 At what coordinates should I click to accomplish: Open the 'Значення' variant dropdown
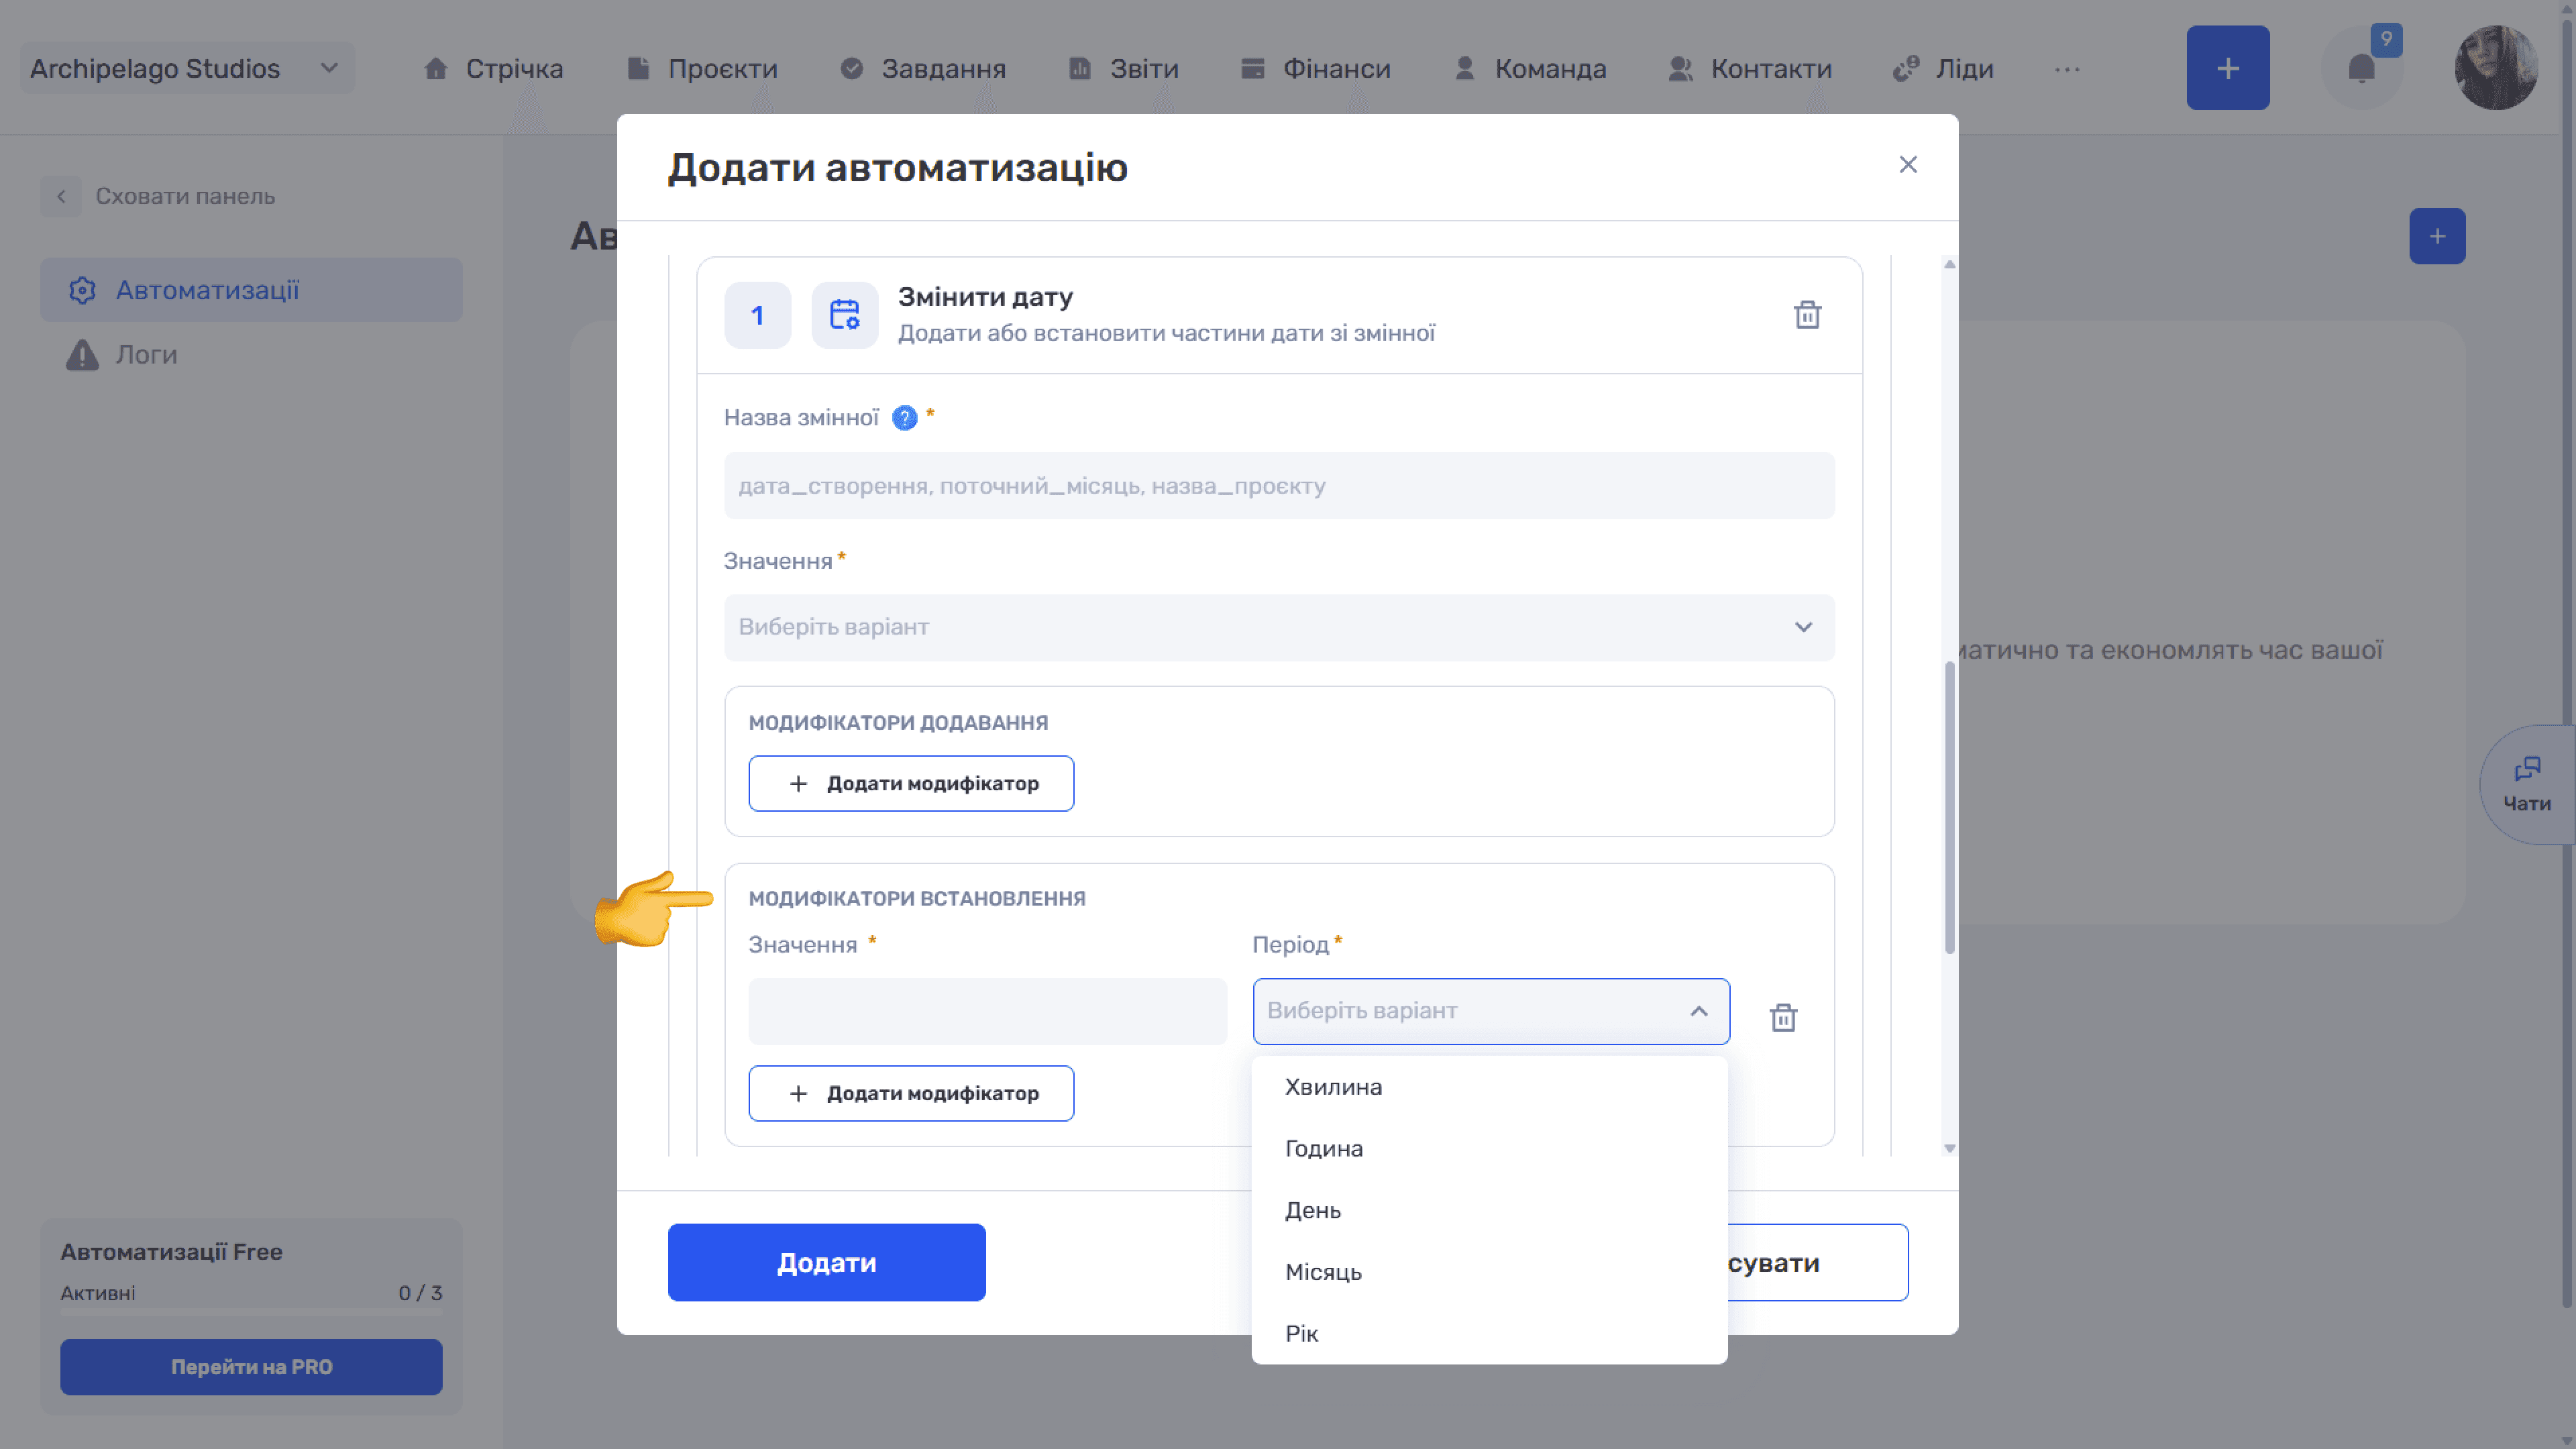pyautogui.click(x=1278, y=627)
